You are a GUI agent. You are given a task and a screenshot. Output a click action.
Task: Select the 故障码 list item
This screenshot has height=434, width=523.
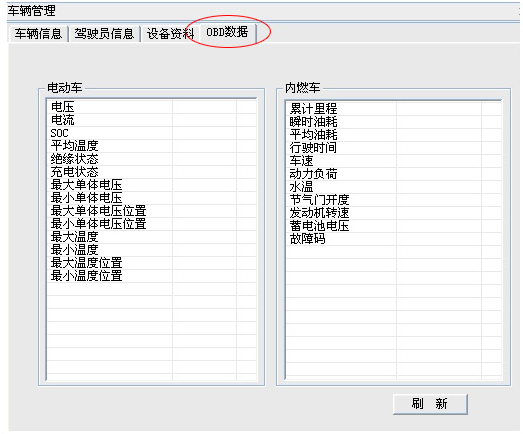394,239
